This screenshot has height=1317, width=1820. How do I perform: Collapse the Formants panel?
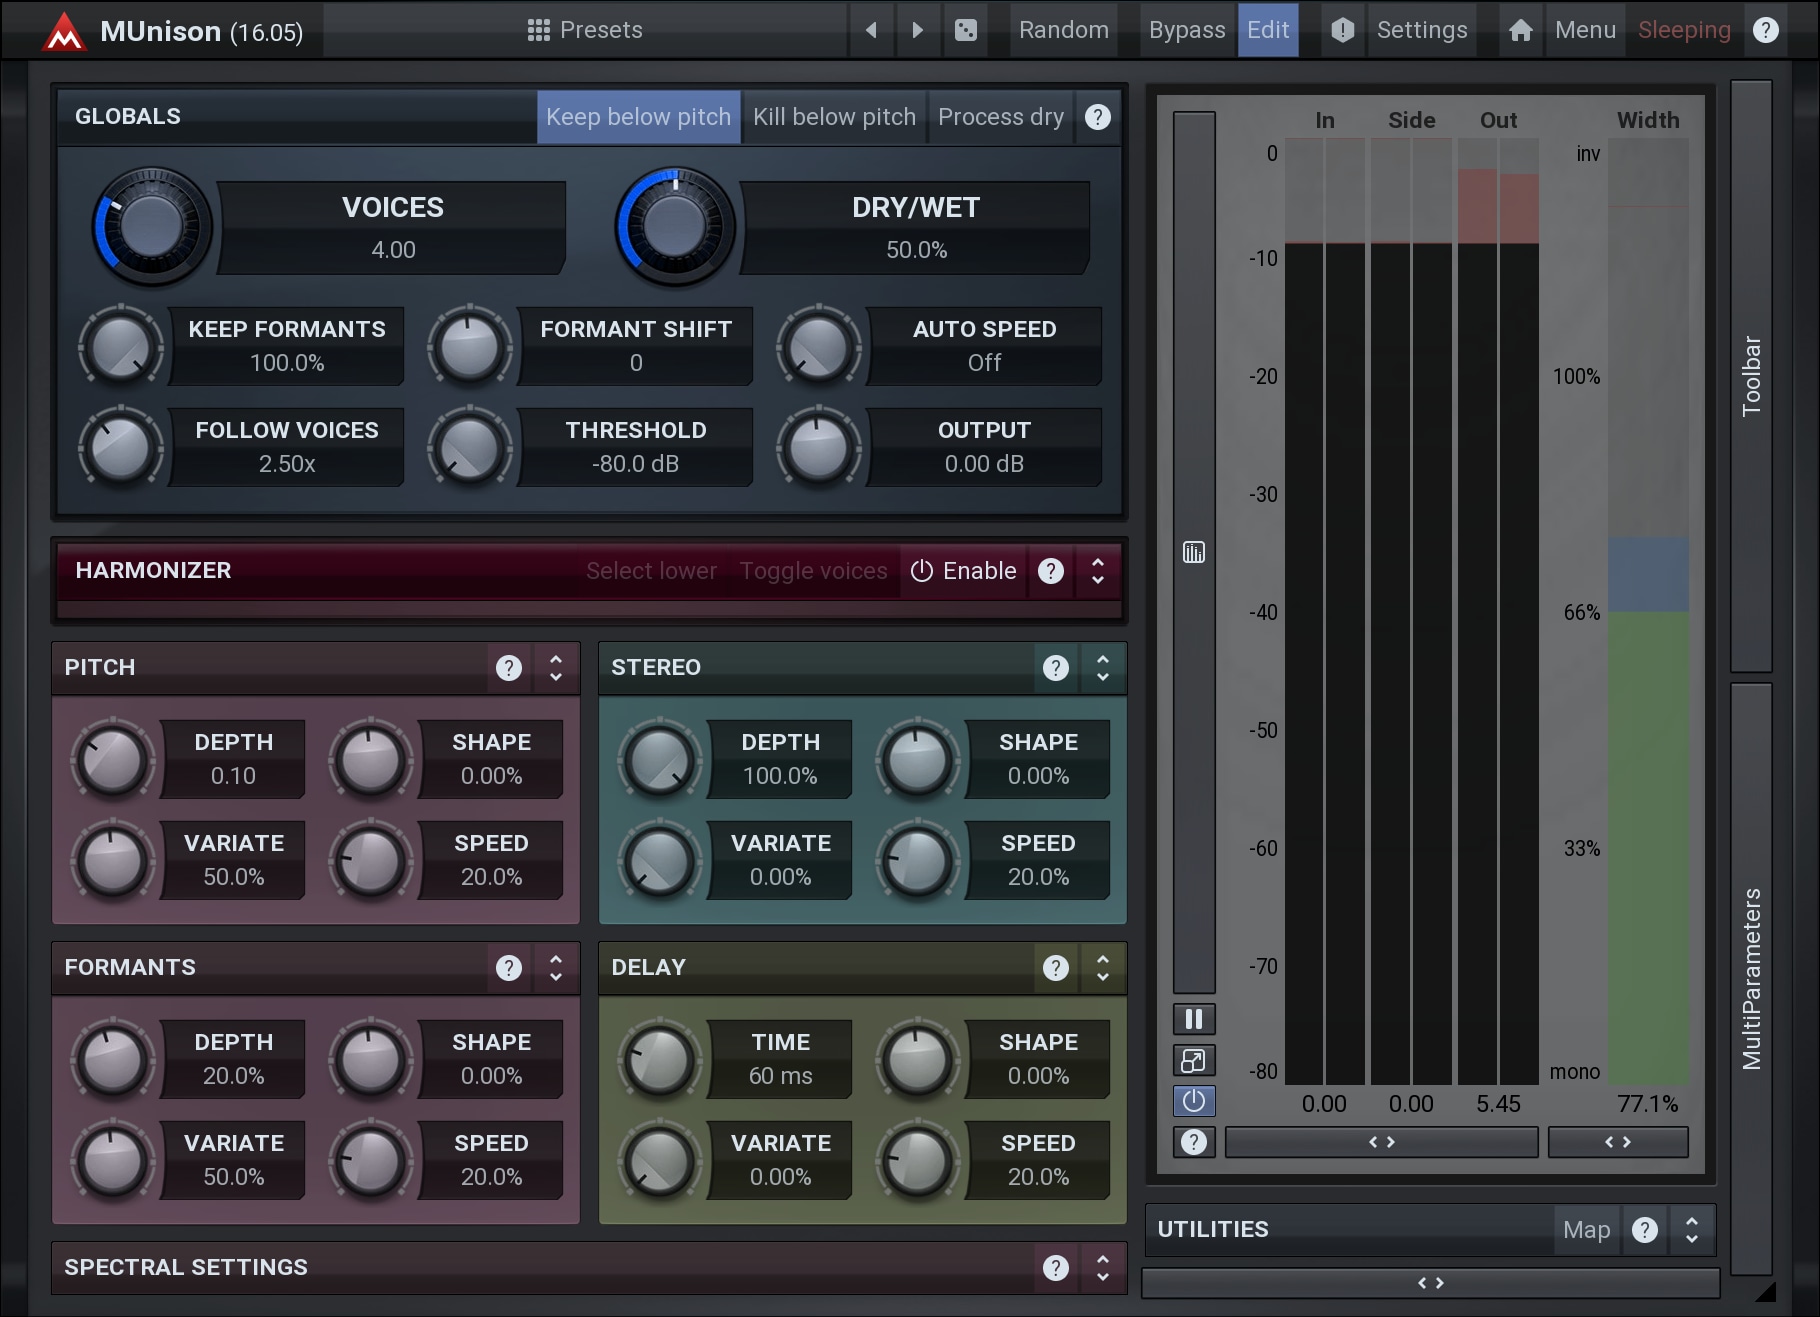556,968
